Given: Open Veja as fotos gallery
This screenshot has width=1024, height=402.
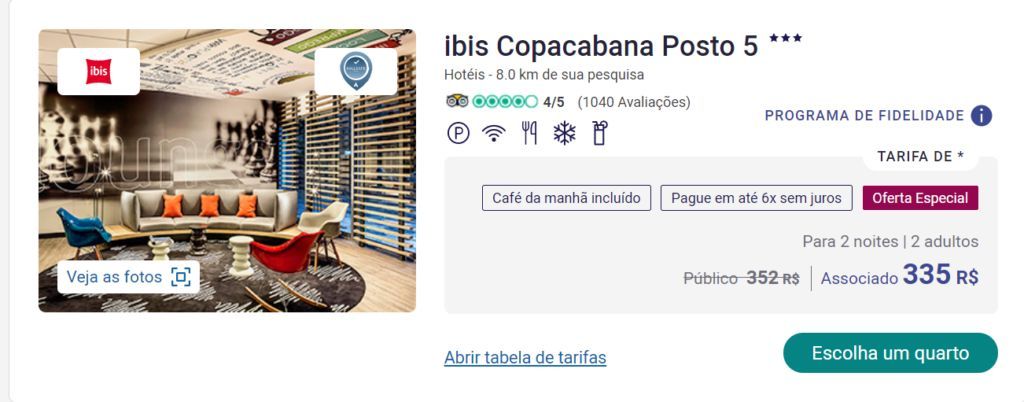Looking at the screenshot, I should tap(129, 277).
